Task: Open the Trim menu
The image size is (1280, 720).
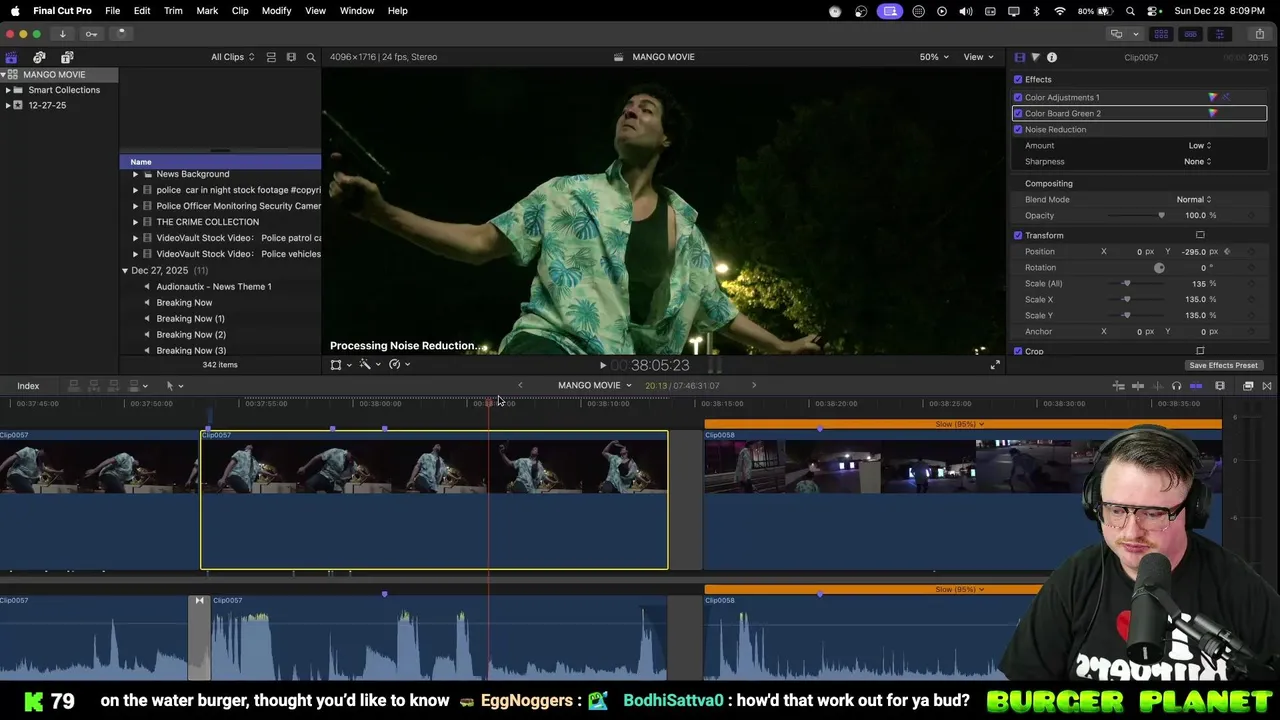Action: coord(173,11)
